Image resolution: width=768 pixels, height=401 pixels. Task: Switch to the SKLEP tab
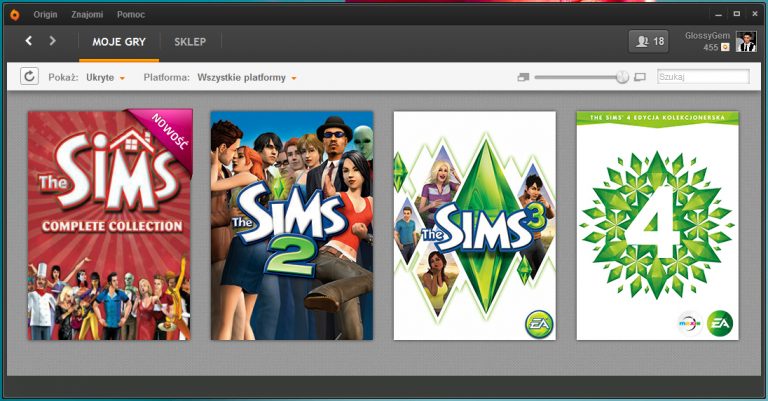pyautogui.click(x=190, y=42)
